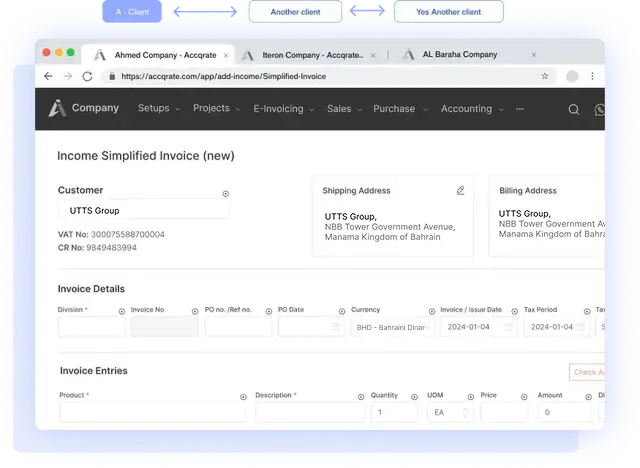Click the Accqrate logo in navbar

57,108
